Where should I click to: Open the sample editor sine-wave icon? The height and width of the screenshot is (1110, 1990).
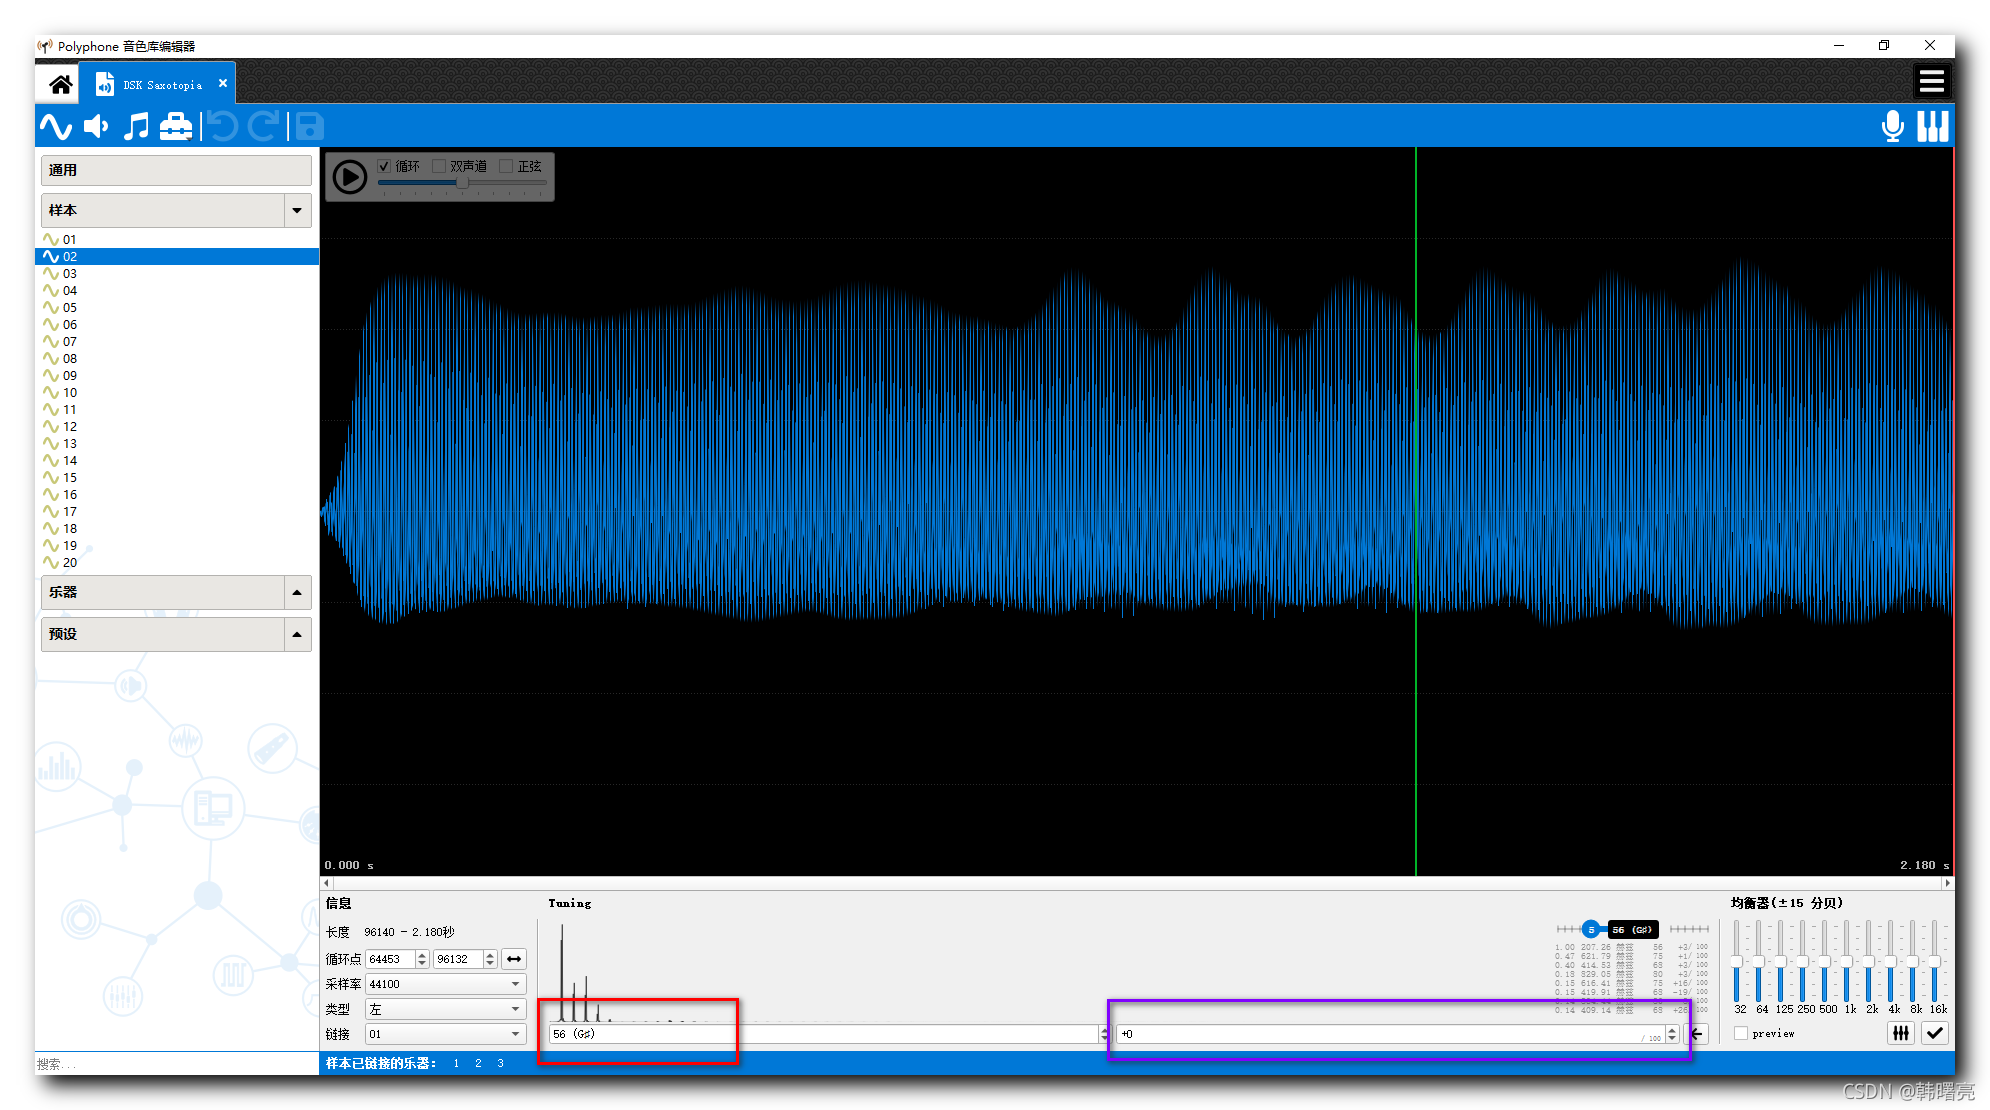pos(56,127)
